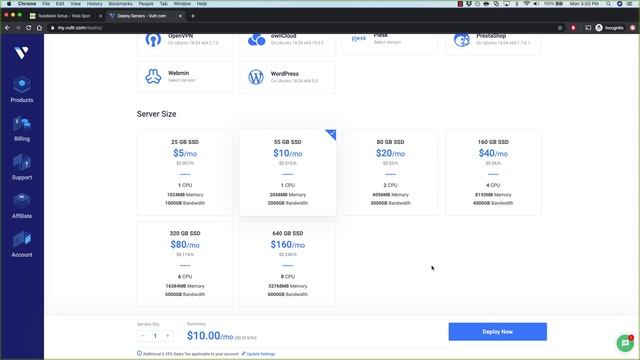Click the Vultr logo in sidebar
Viewport: 640px width, 360px height.
(x=21, y=53)
